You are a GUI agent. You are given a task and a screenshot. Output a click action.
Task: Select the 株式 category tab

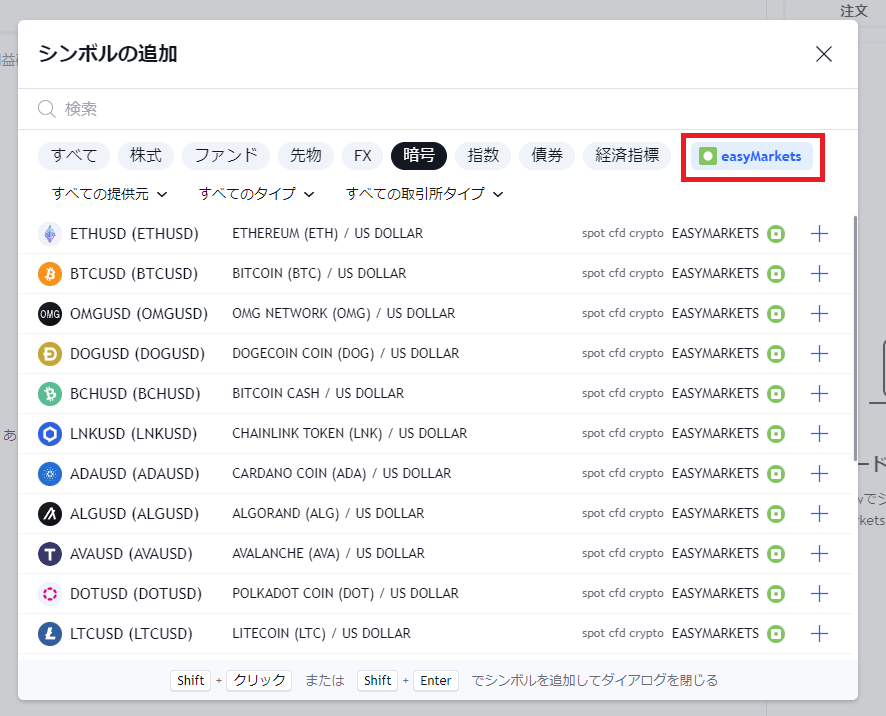coord(146,155)
